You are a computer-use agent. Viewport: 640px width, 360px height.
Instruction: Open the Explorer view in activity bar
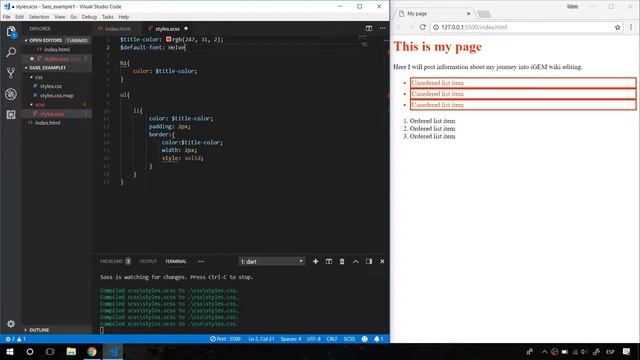pyautogui.click(x=11, y=32)
